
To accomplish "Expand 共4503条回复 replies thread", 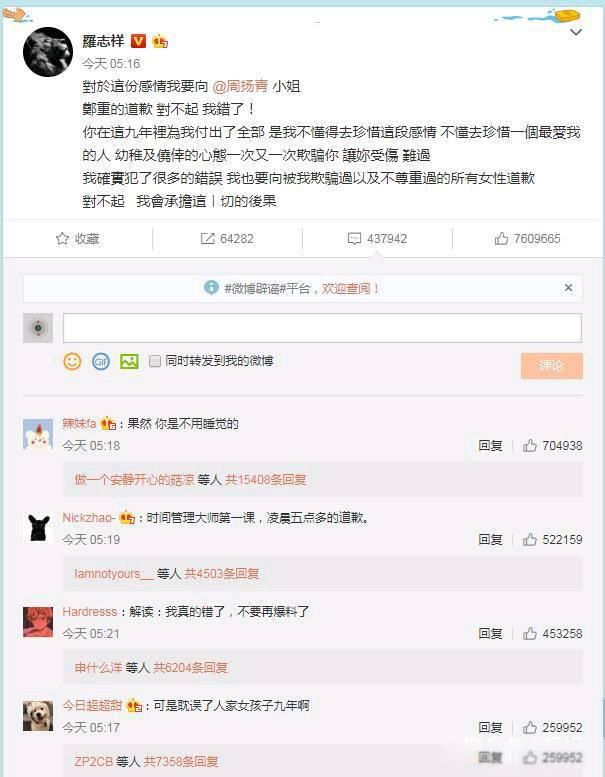I will click(x=221, y=574).
